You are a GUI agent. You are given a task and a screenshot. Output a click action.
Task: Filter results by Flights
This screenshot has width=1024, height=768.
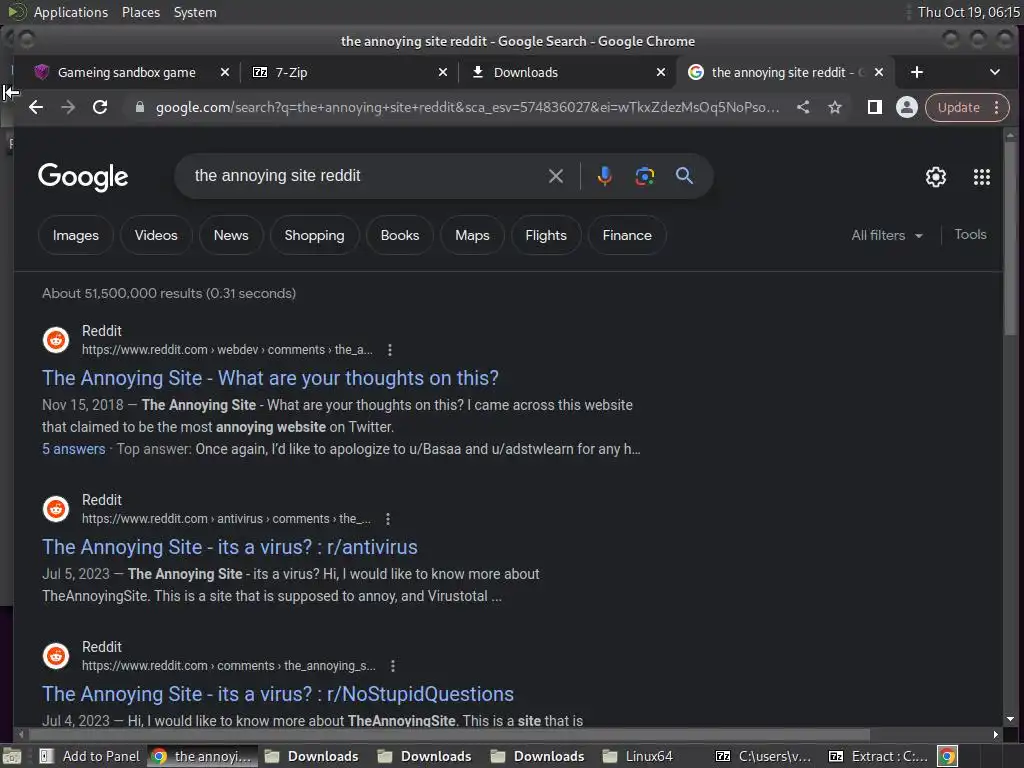pos(546,235)
